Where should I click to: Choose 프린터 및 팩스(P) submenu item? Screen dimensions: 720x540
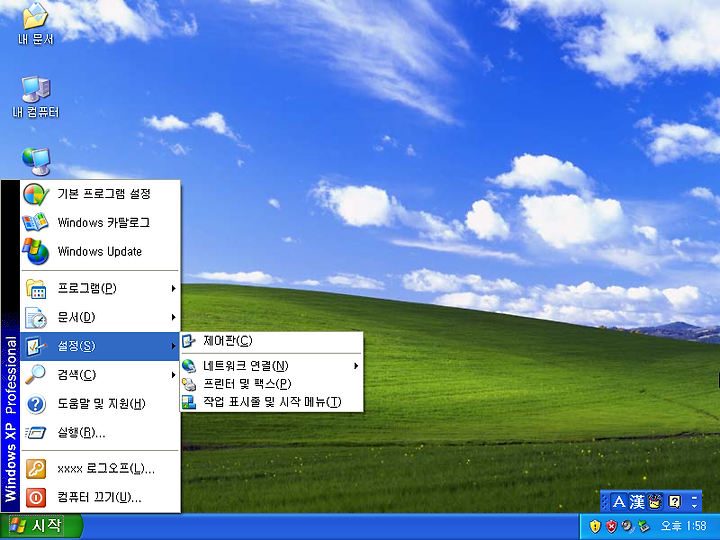(272, 384)
